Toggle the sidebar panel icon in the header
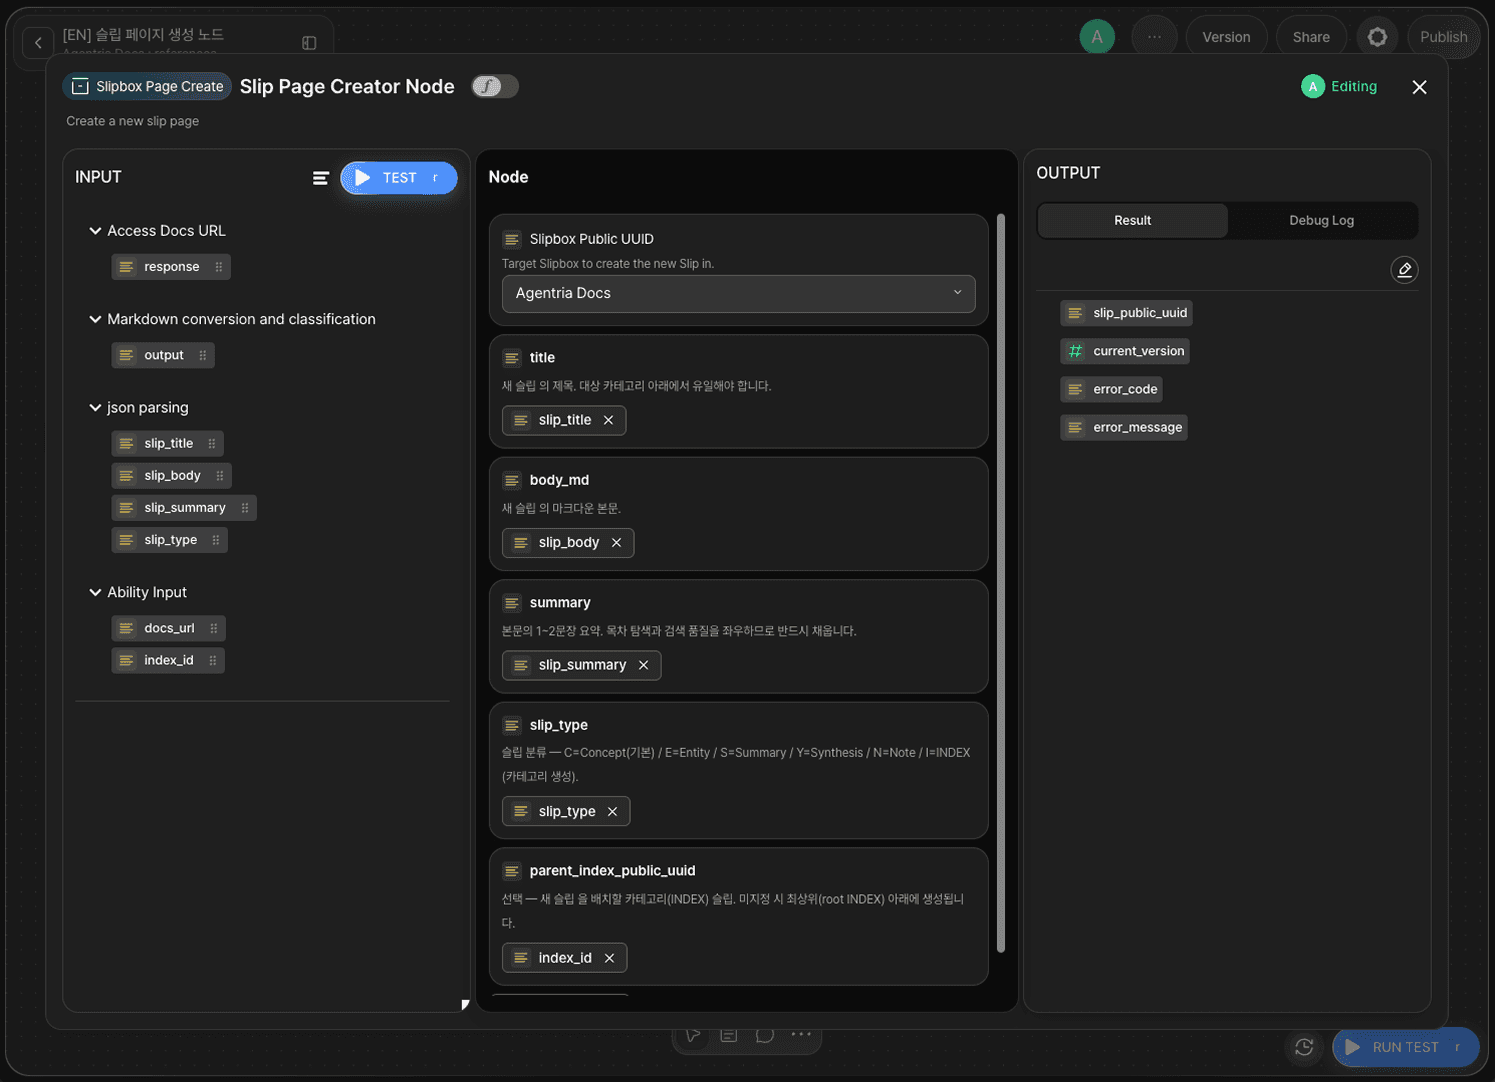Viewport: 1495px width, 1082px height. coord(309,43)
